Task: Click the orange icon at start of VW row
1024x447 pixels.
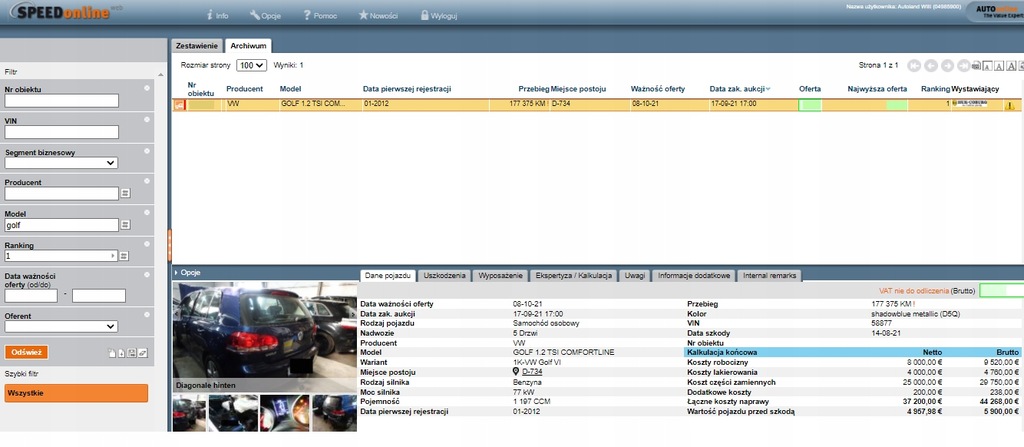Action: point(178,105)
